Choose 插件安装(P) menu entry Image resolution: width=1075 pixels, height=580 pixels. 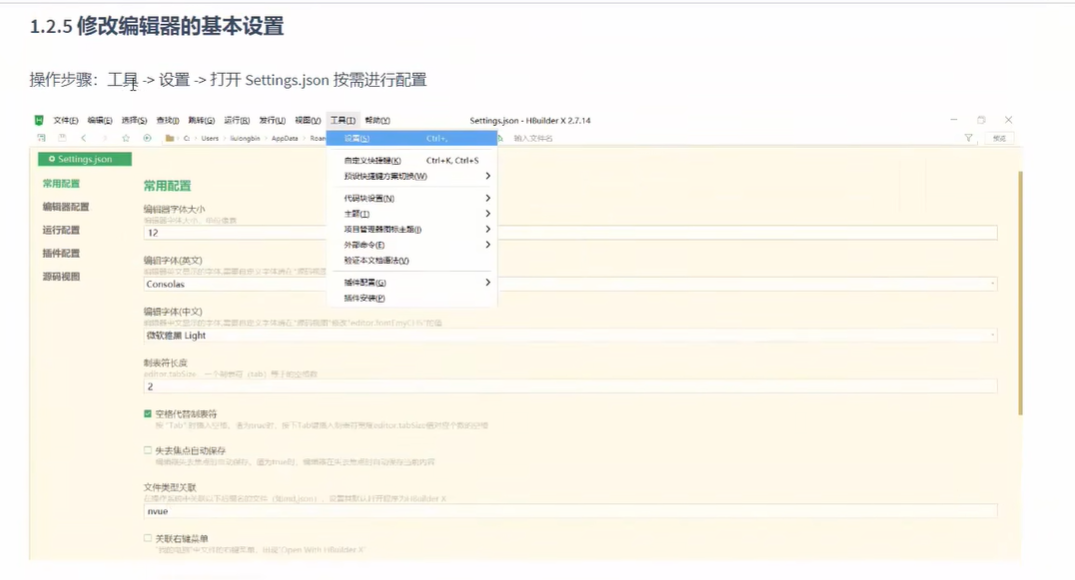(411, 298)
